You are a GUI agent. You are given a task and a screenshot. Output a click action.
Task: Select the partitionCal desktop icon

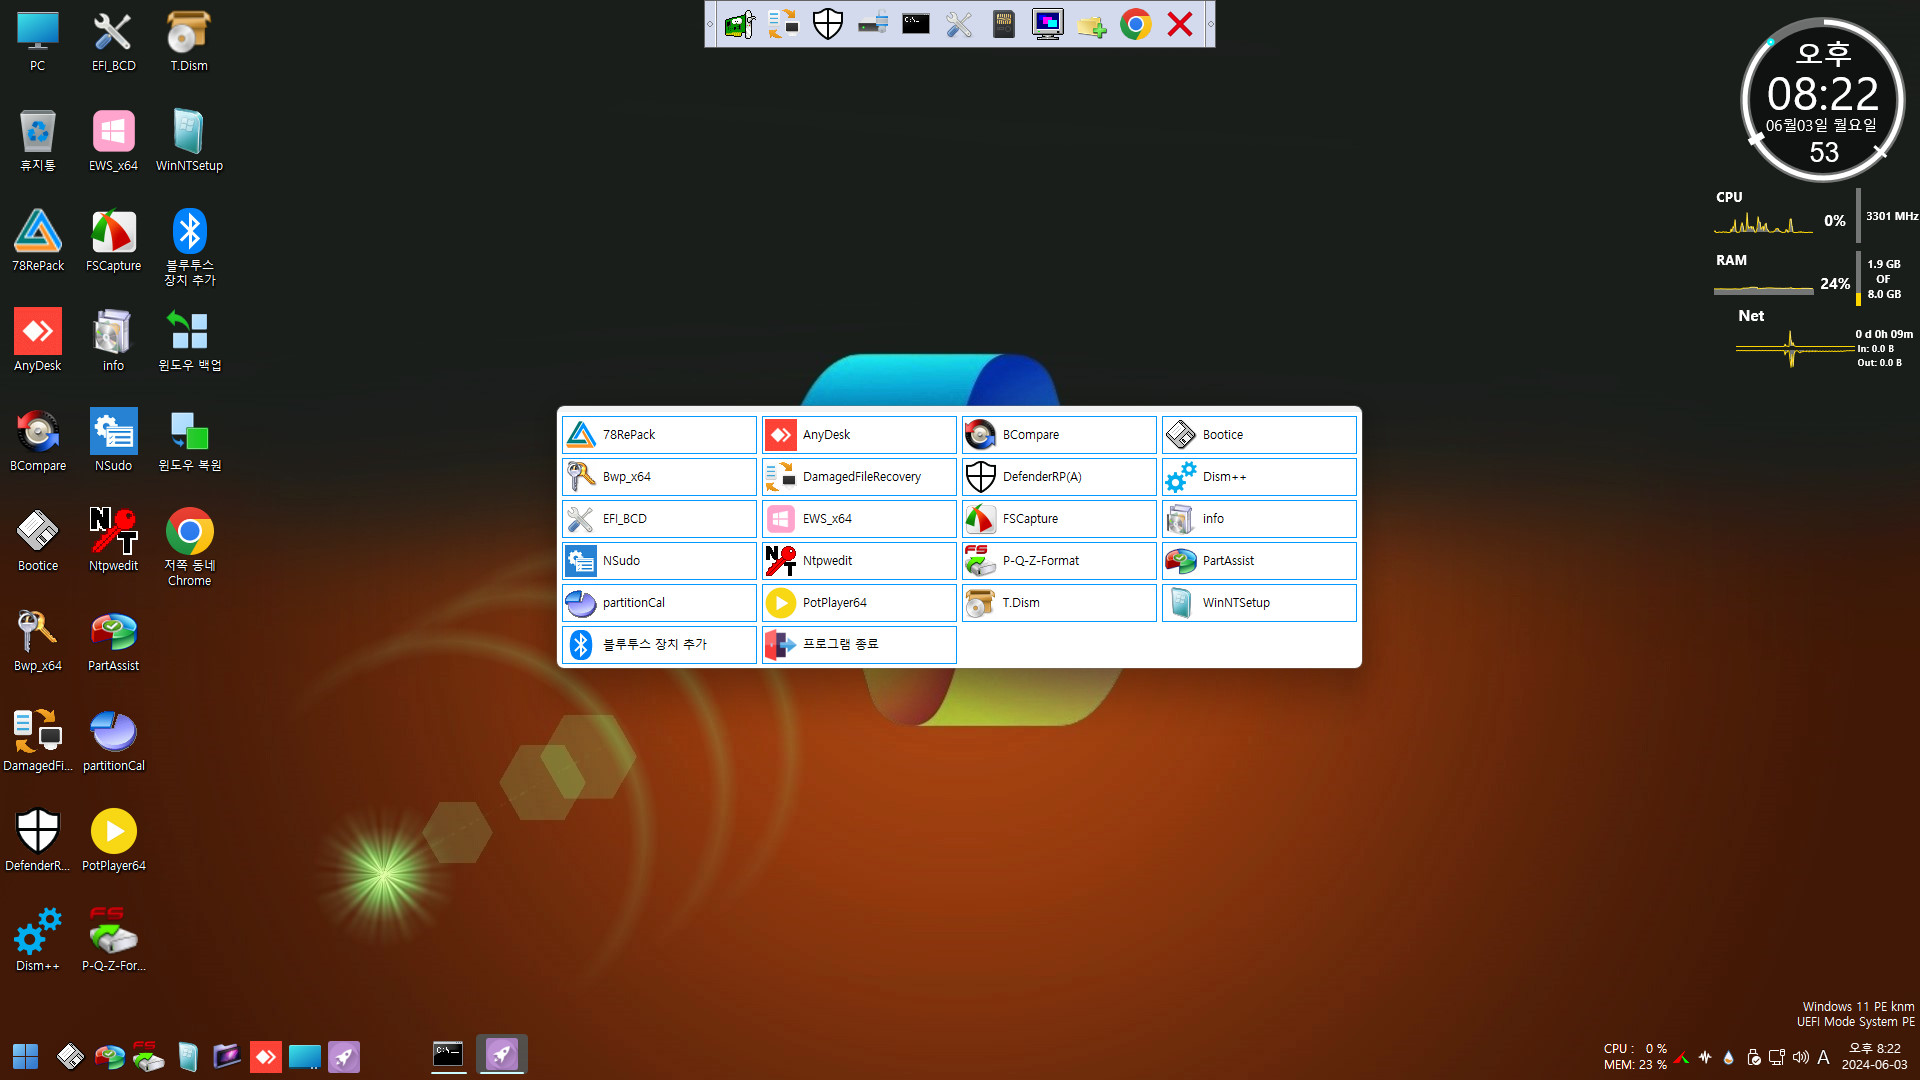coord(114,741)
